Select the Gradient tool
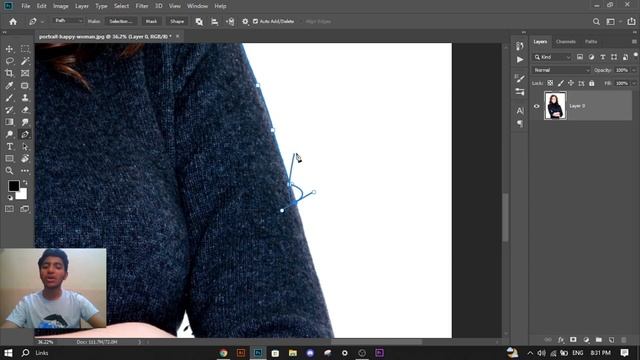This screenshot has height=360, width=640. pyautogui.click(x=9, y=122)
